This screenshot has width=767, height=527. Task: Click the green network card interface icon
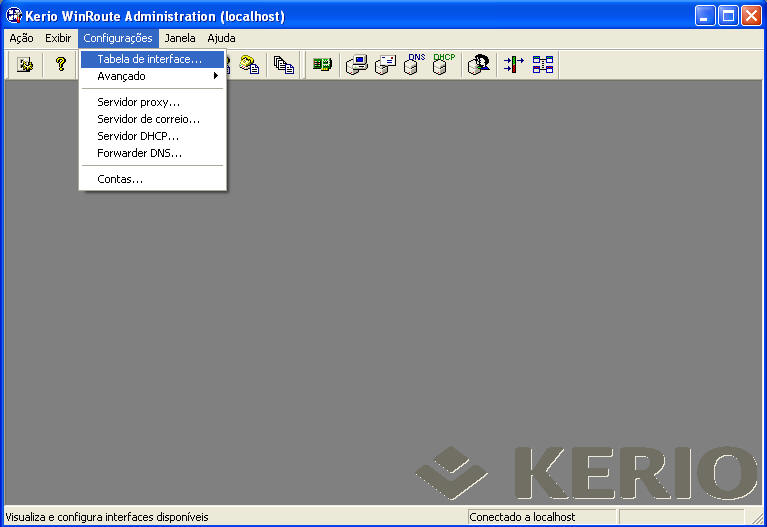click(321, 65)
